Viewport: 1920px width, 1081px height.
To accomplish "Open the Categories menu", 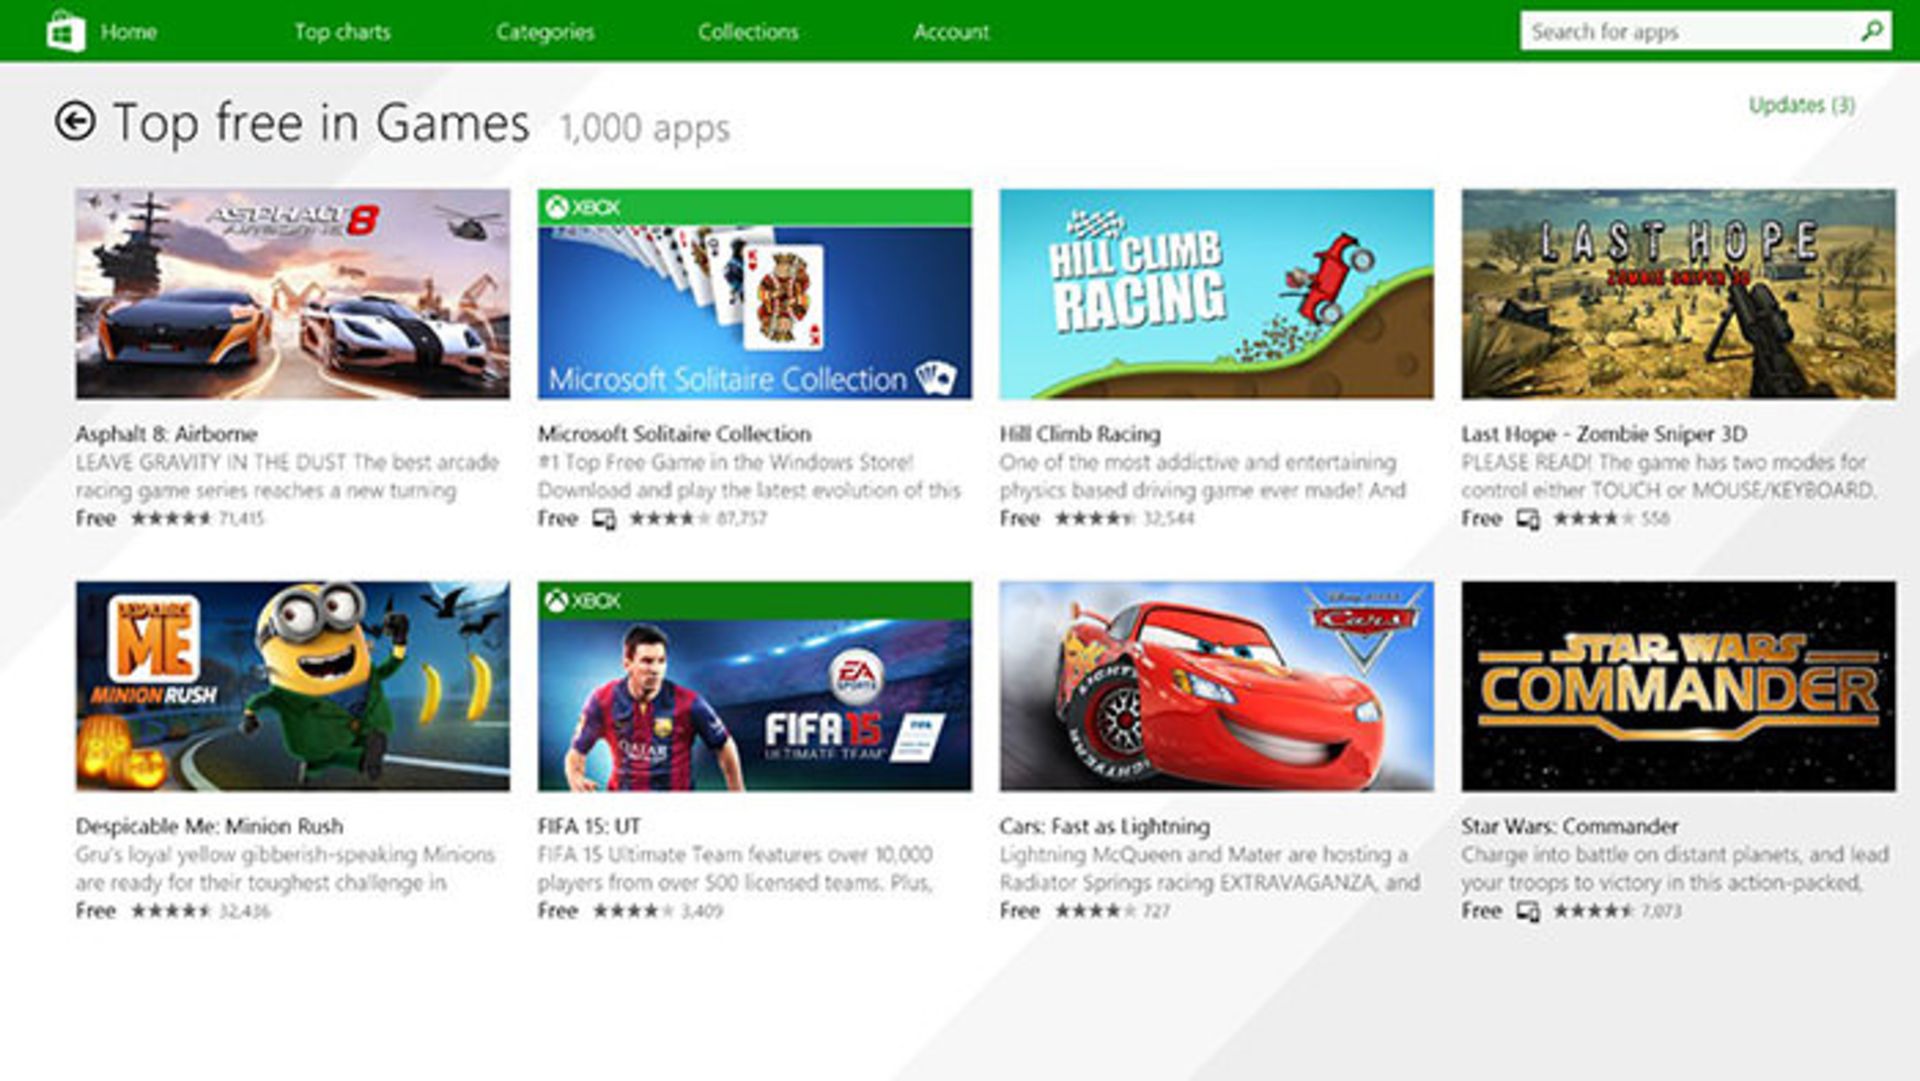I will (x=545, y=32).
